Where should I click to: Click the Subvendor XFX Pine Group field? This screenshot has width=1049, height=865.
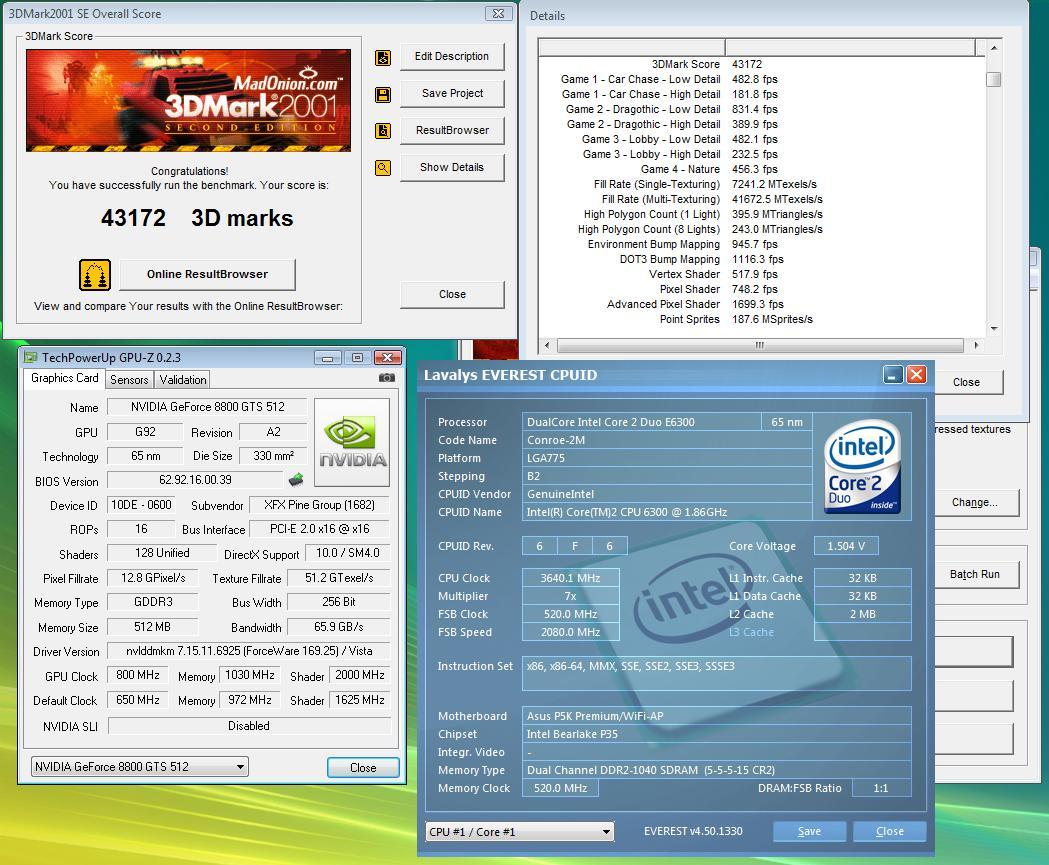[x=319, y=505]
